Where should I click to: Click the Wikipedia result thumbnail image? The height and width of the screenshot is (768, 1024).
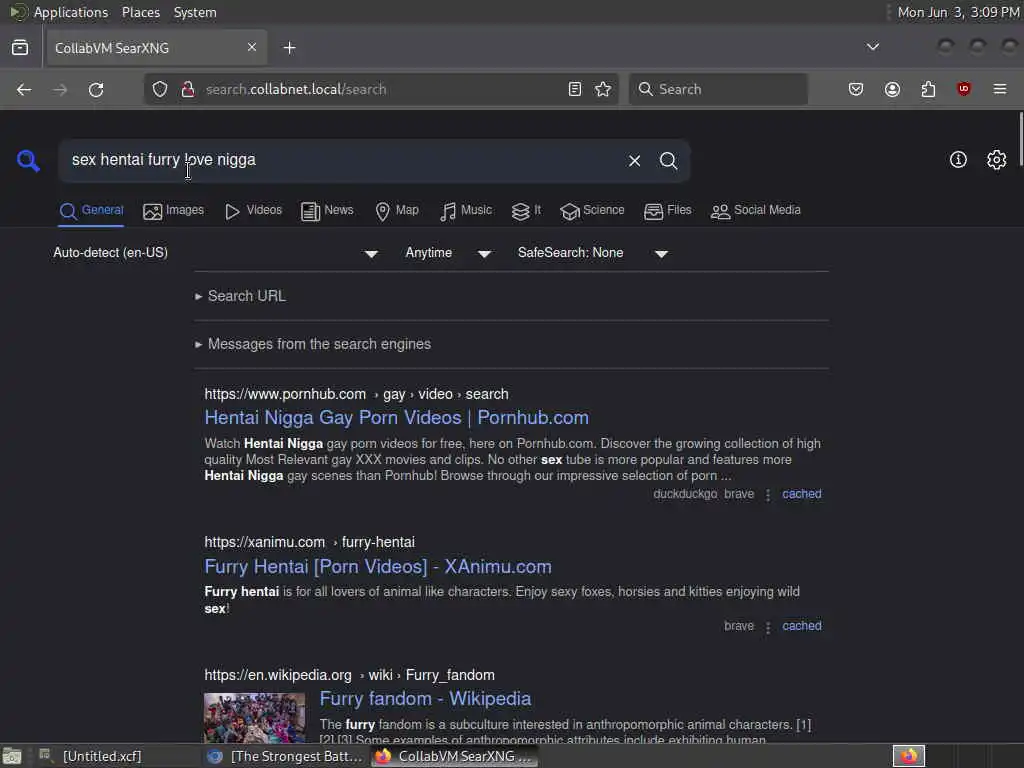[255, 718]
